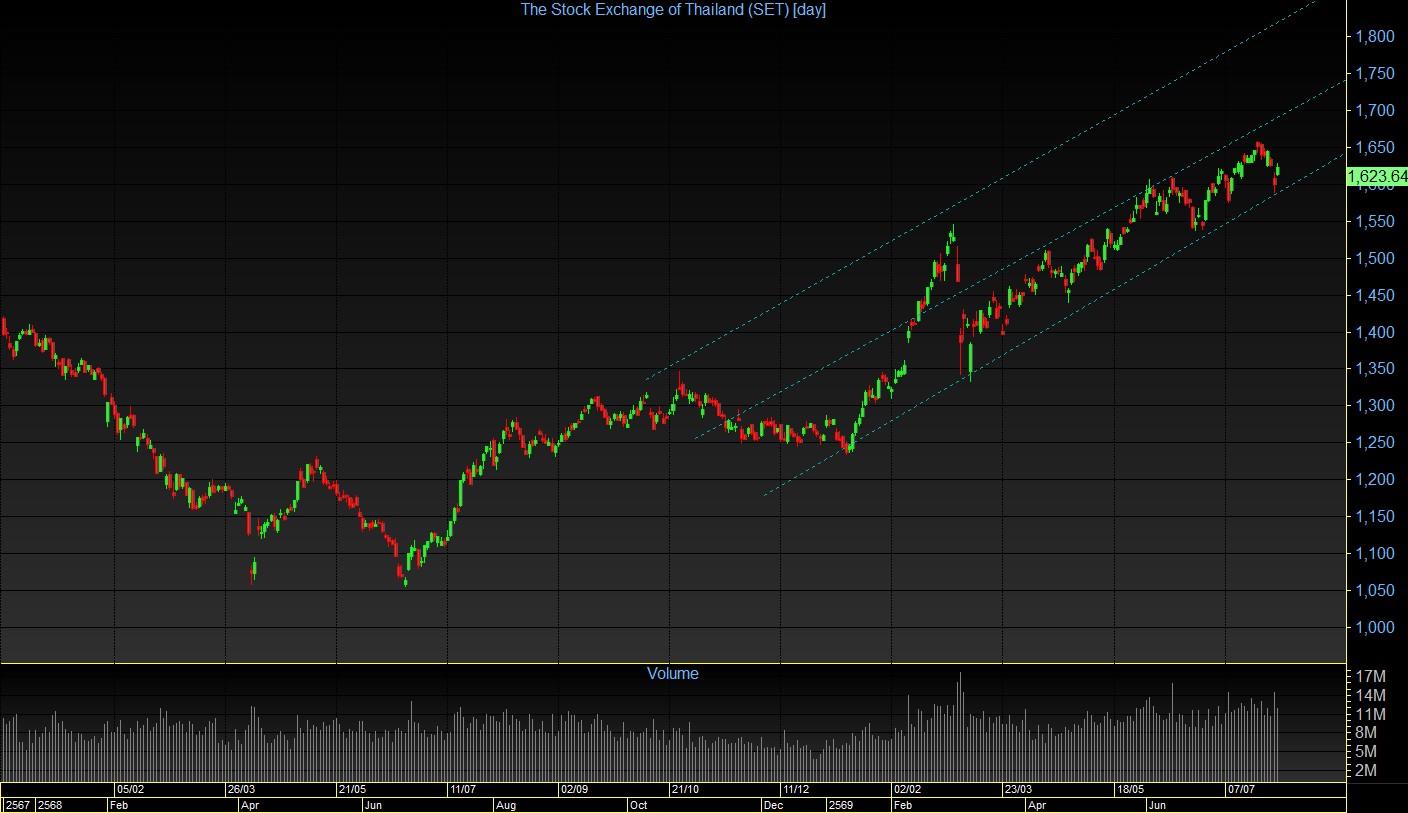Screen dimensions: 1408x813
Task: Select the 1,050 price axis label
Action: [1374, 591]
